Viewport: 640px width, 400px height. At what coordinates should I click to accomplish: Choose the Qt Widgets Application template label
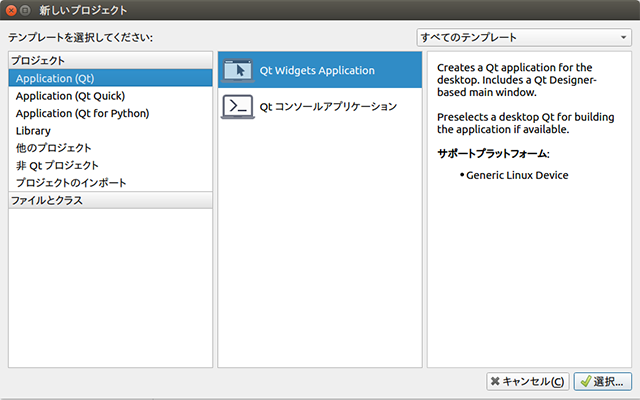tap(317, 70)
